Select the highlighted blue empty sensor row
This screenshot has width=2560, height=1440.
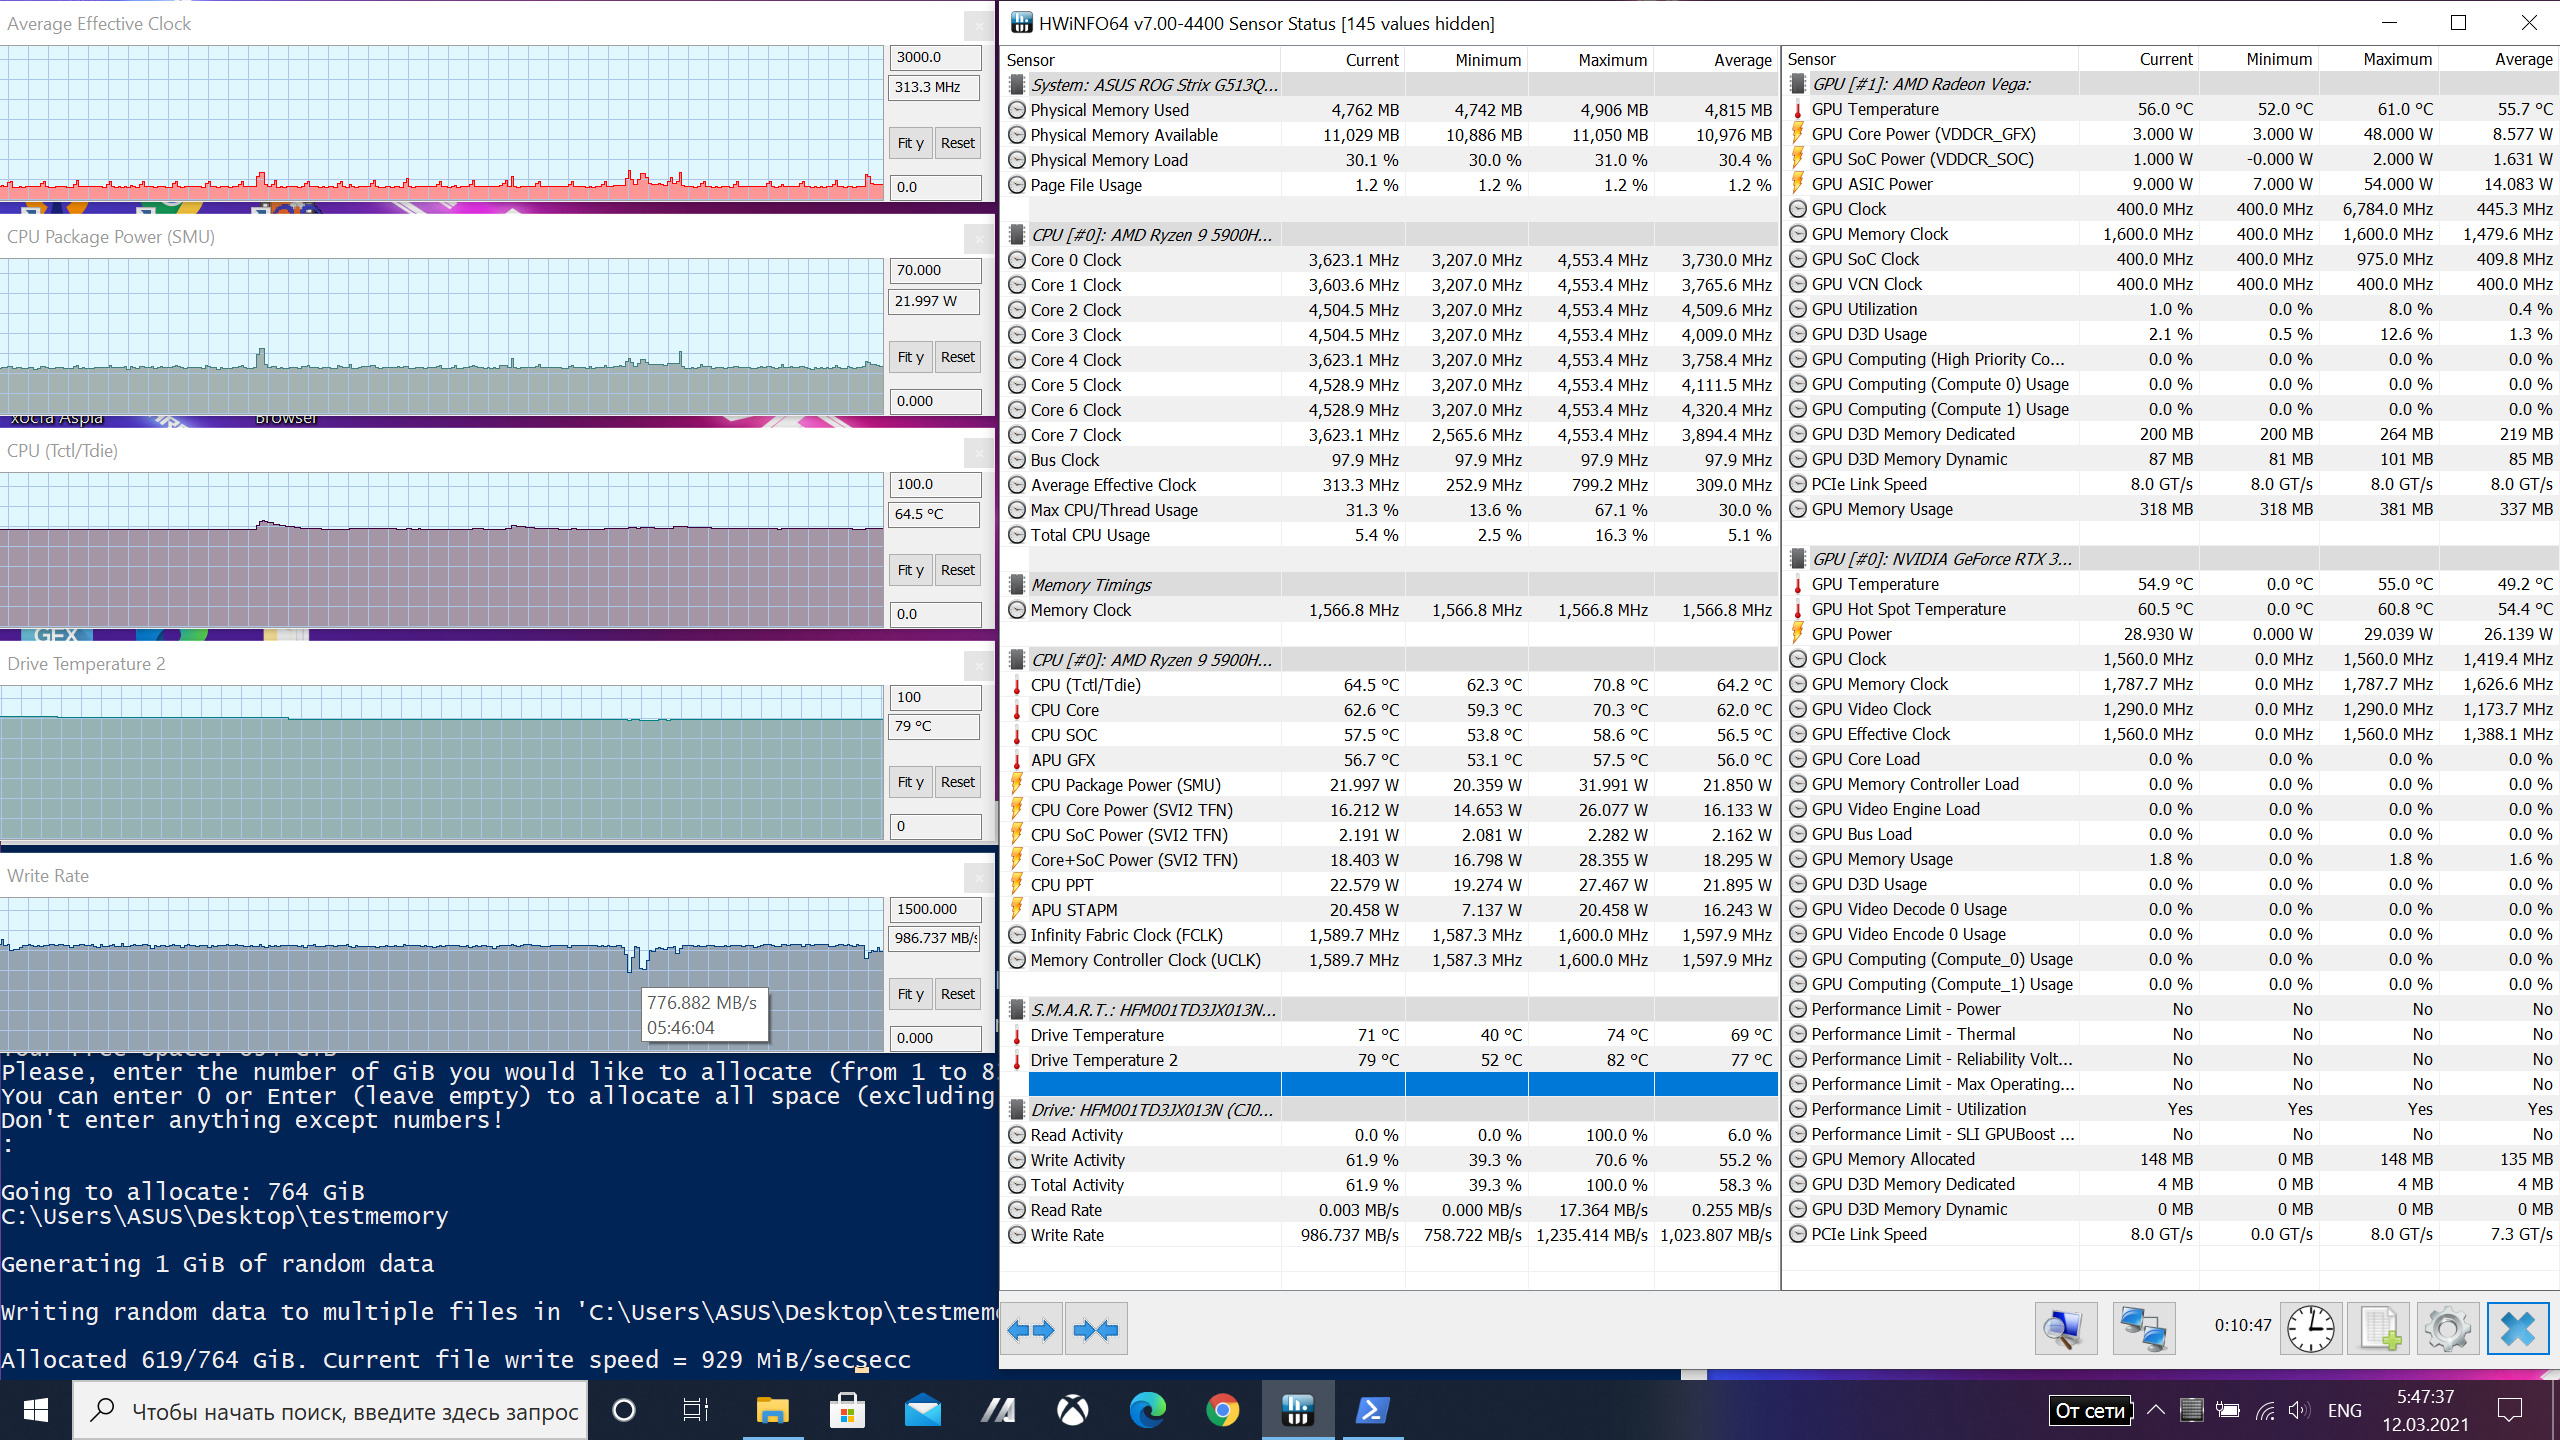coord(1402,1085)
